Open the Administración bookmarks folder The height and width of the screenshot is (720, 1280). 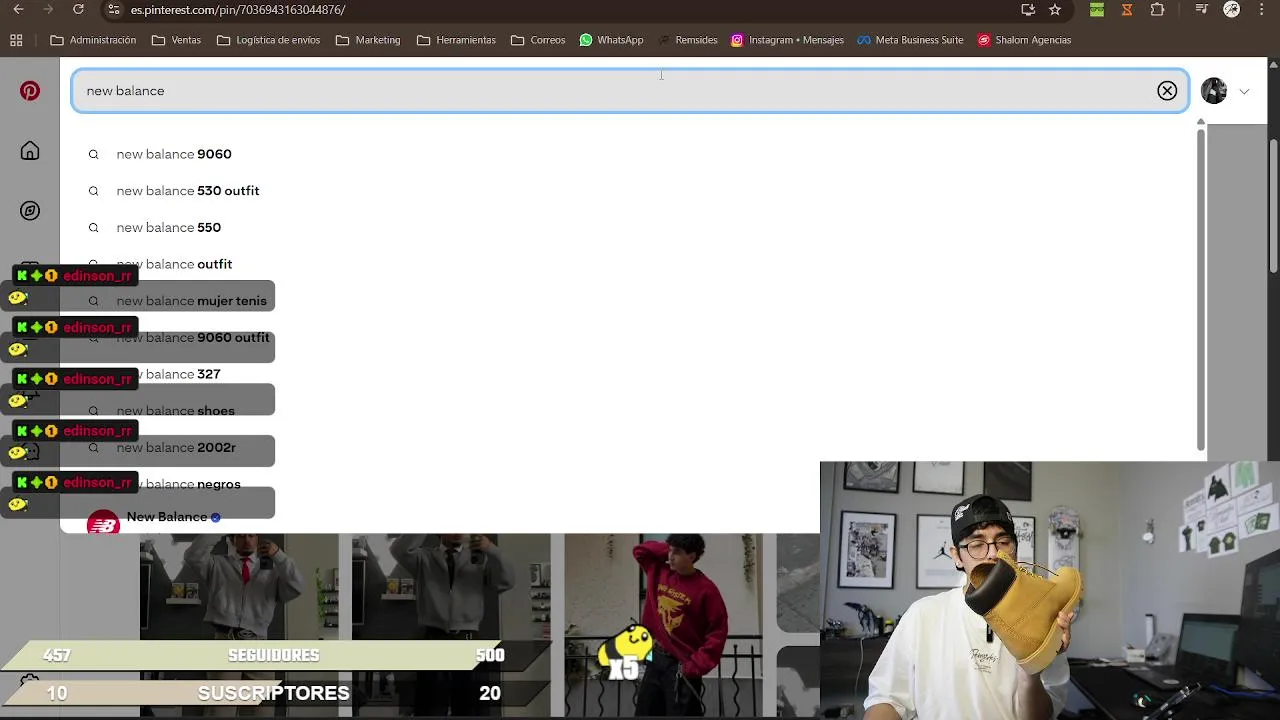click(93, 40)
